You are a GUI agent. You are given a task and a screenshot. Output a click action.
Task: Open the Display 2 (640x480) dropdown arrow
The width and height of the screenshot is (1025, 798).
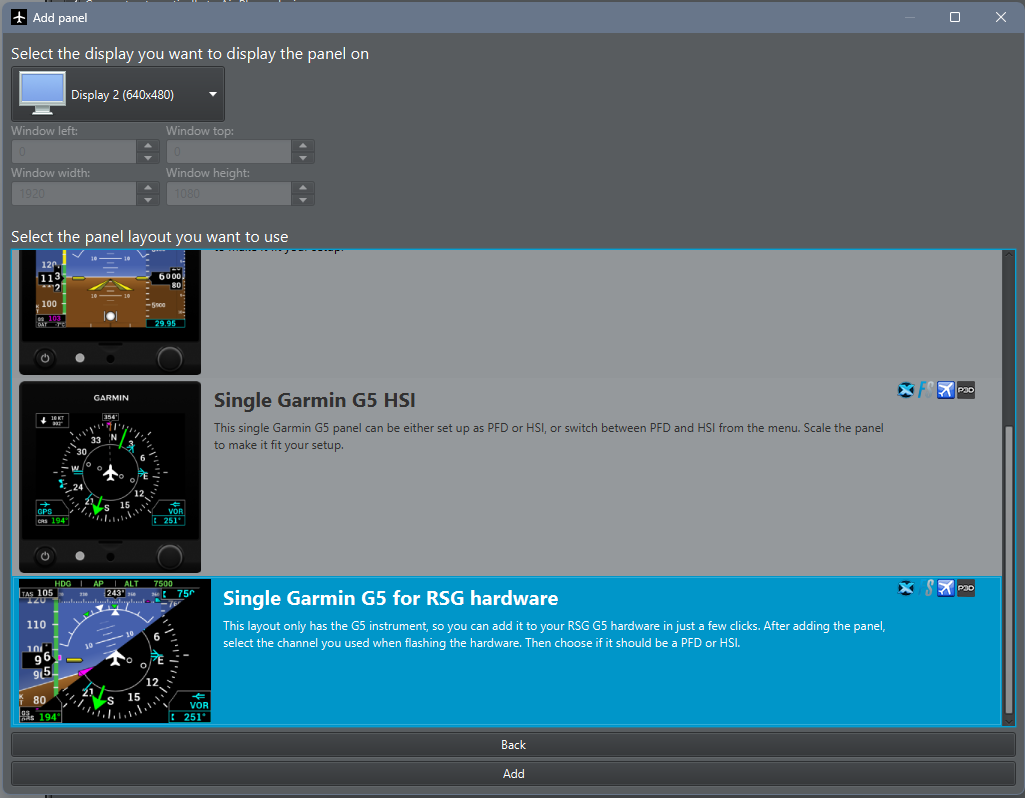click(x=213, y=95)
